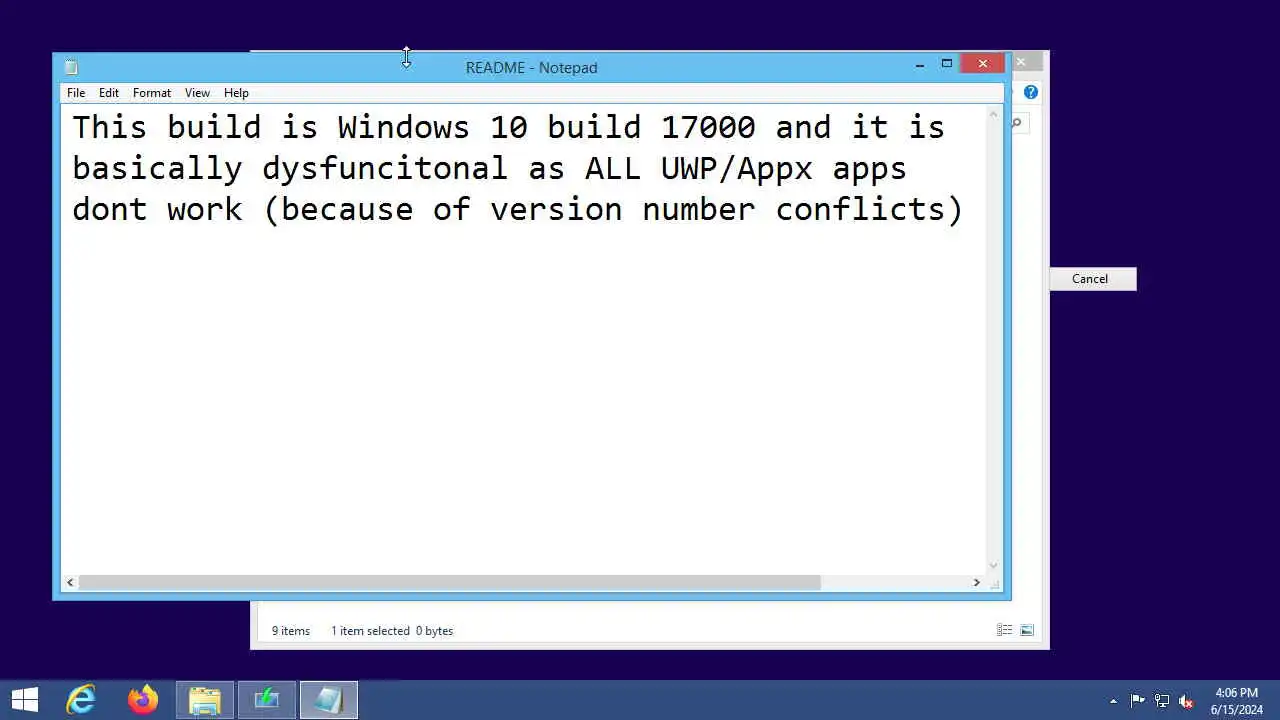Click the horizontal scrollbar thumb in Notepad
Screen dimensions: 1280x720
click(x=449, y=582)
